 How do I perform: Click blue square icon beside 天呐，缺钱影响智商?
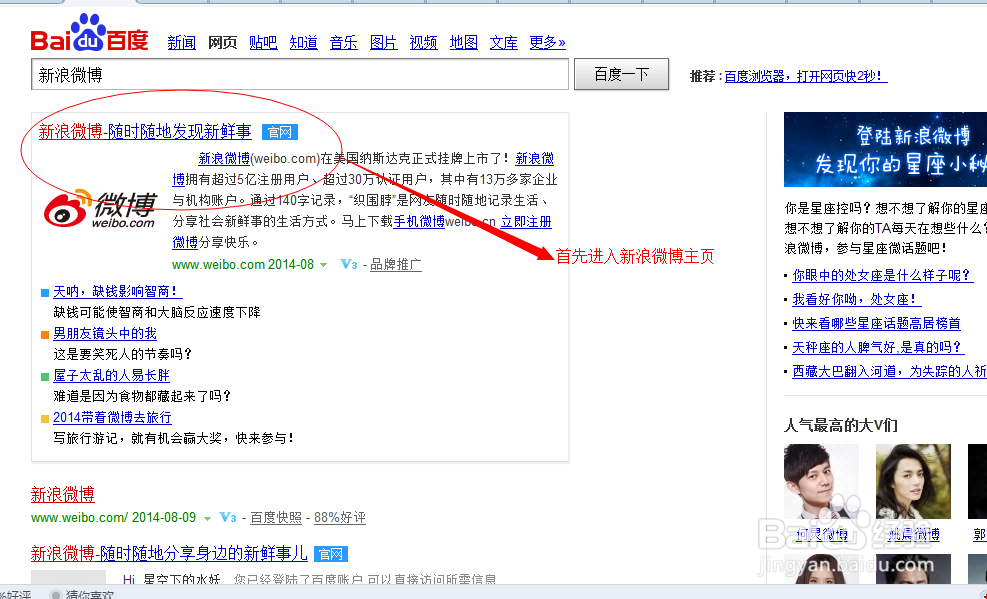tap(45, 293)
